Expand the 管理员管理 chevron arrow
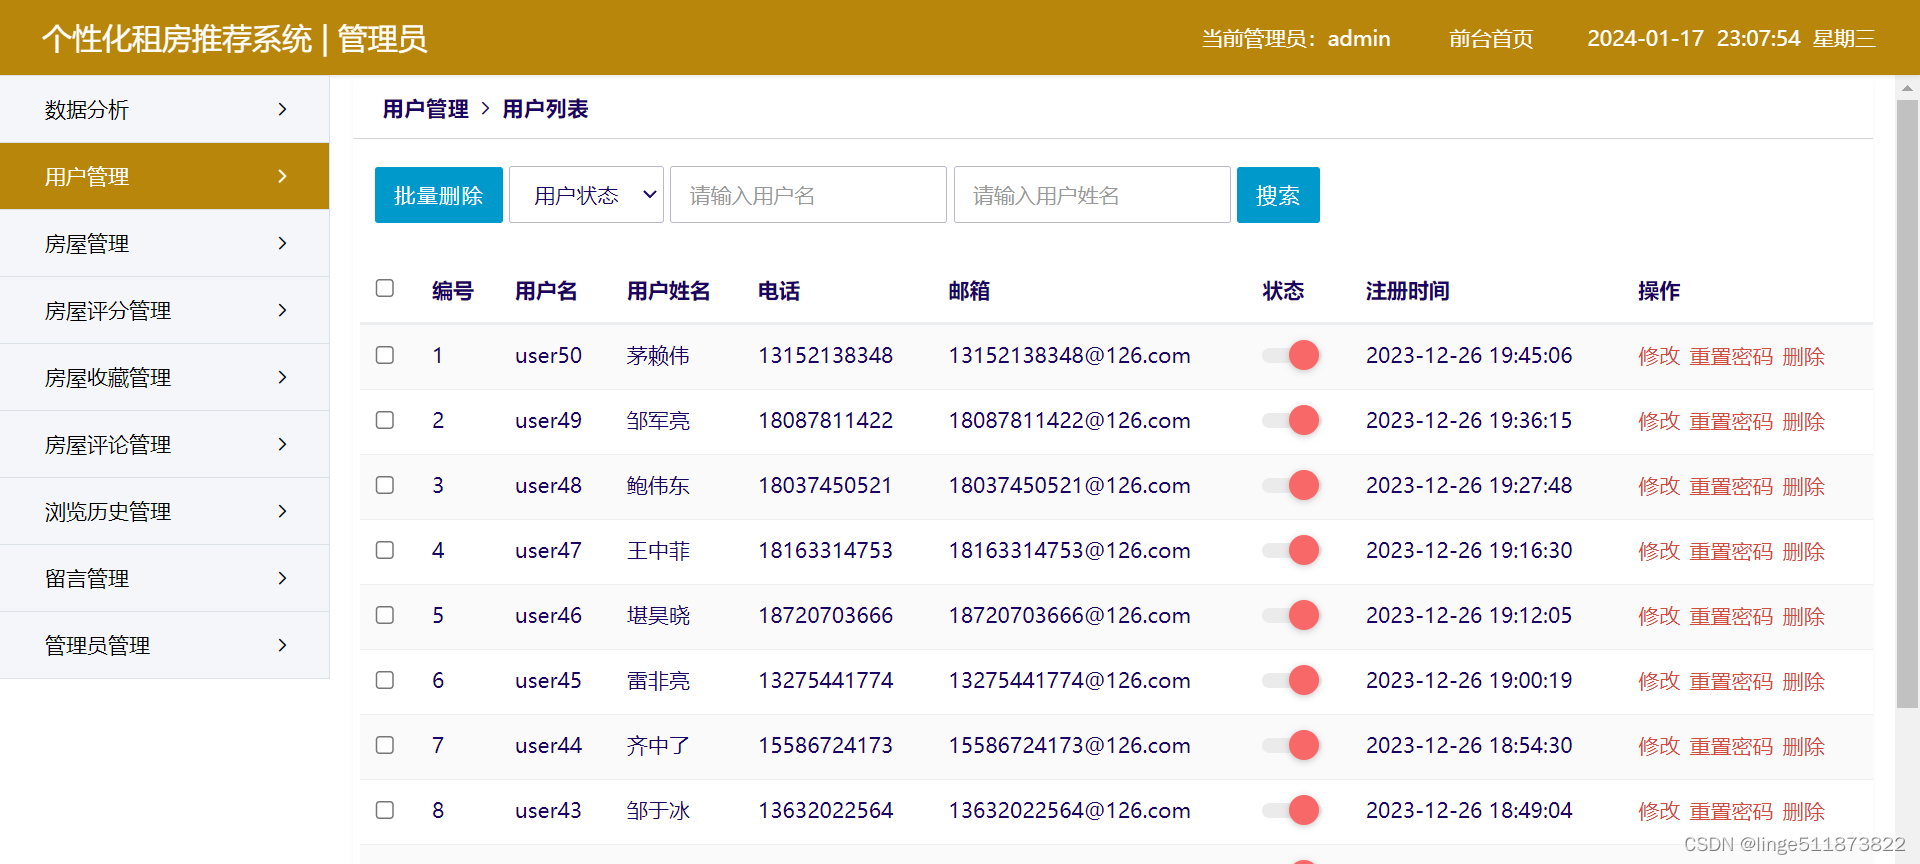1920x864 pixels. click(282, 645)
